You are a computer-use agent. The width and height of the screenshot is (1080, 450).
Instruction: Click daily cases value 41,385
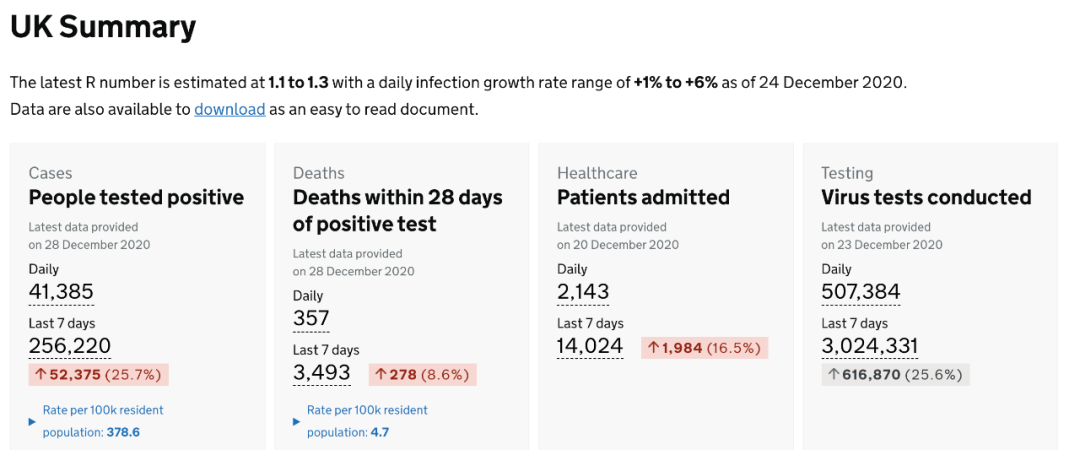coord(61,292)
